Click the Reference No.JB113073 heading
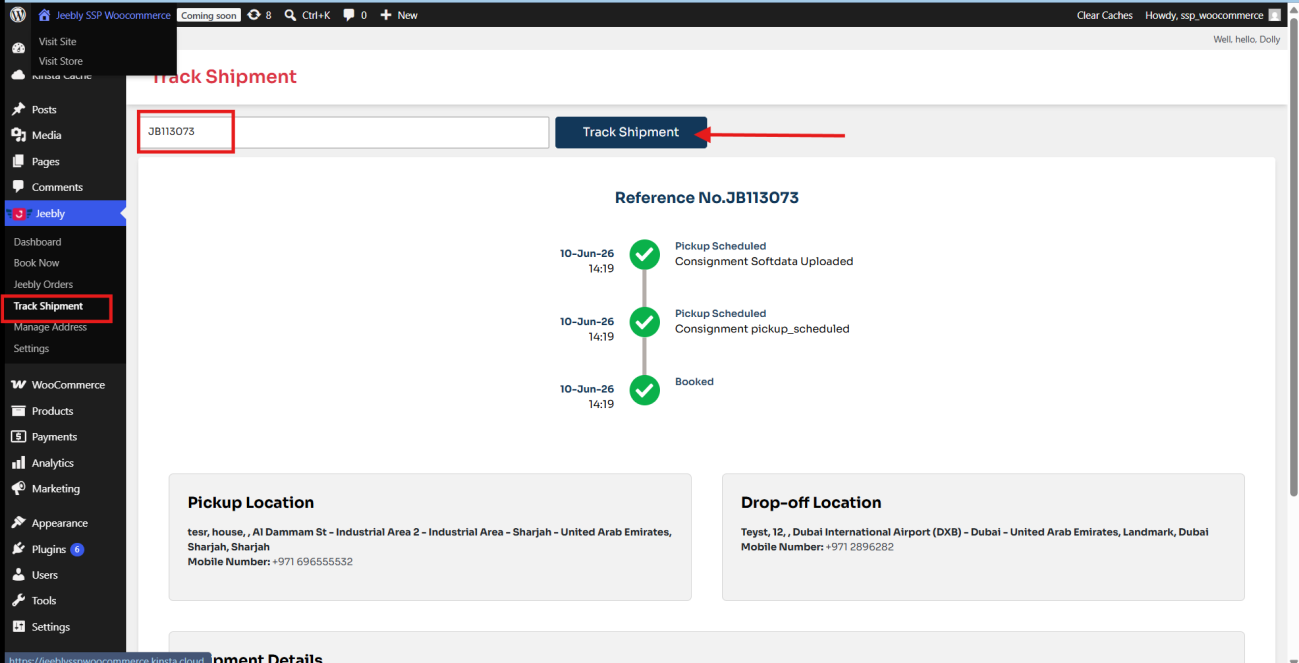The height and width of the screenshot is (663, 1299). (x=707, y=198)
